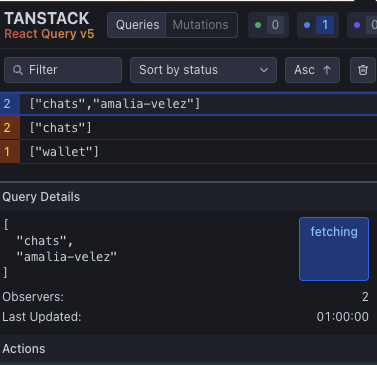Viewport: 377px width, 365px height.
Task: Toggle the fresh queries filter showing 0
Action: pos(268,25)
